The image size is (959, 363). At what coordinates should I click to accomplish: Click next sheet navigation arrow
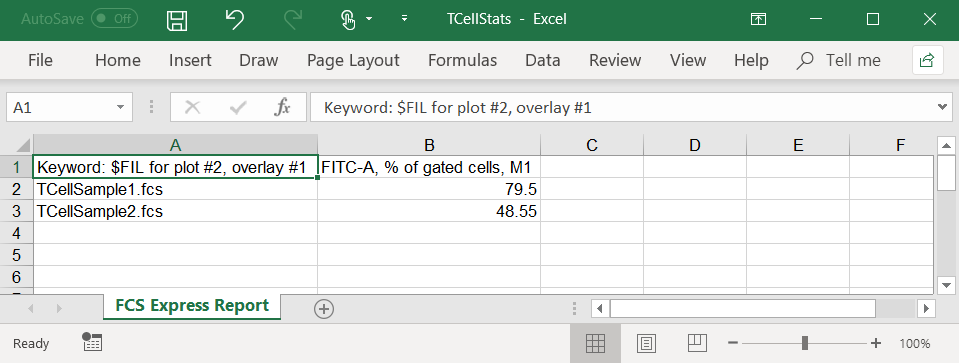tap(59, 309)
